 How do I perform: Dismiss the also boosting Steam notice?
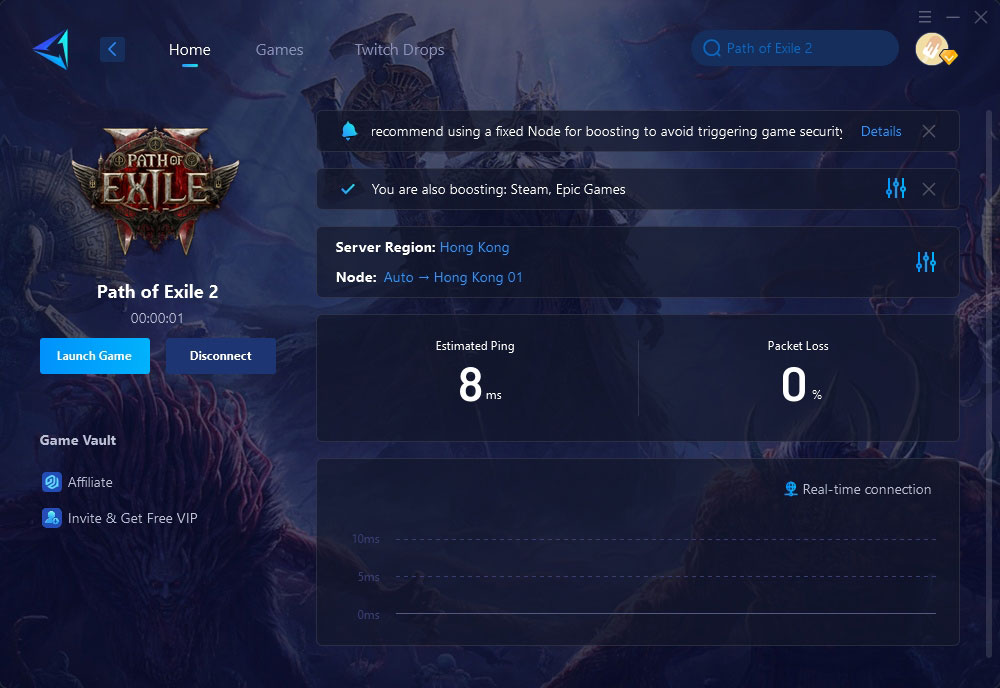929,189
